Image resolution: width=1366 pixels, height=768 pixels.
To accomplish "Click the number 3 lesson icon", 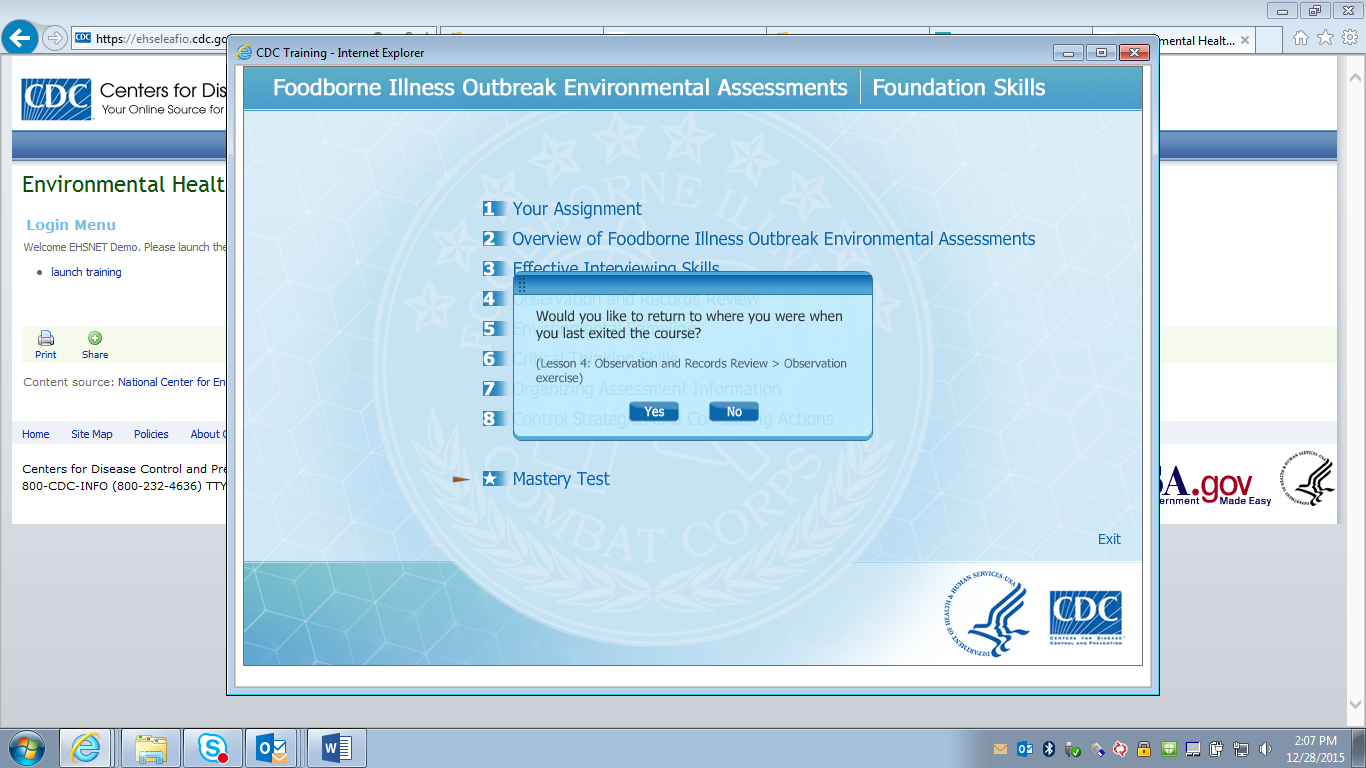I will [492, 269].
